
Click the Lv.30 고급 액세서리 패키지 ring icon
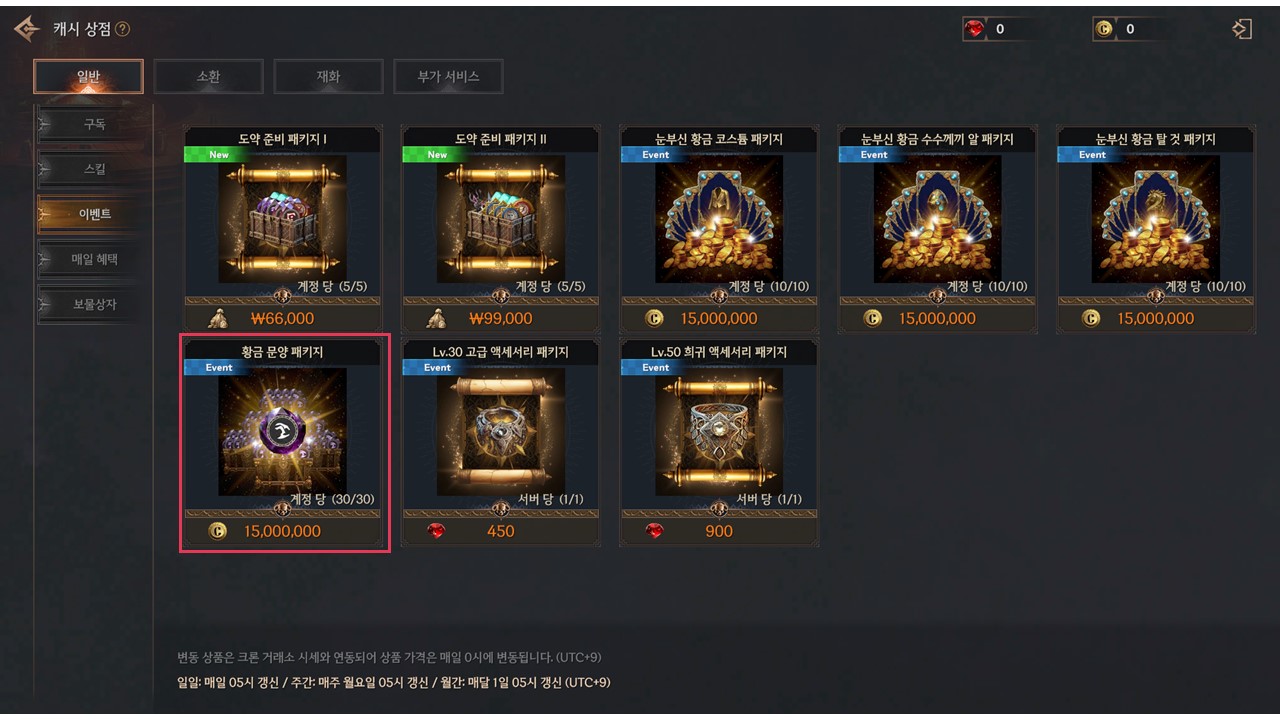click(500, 431)
